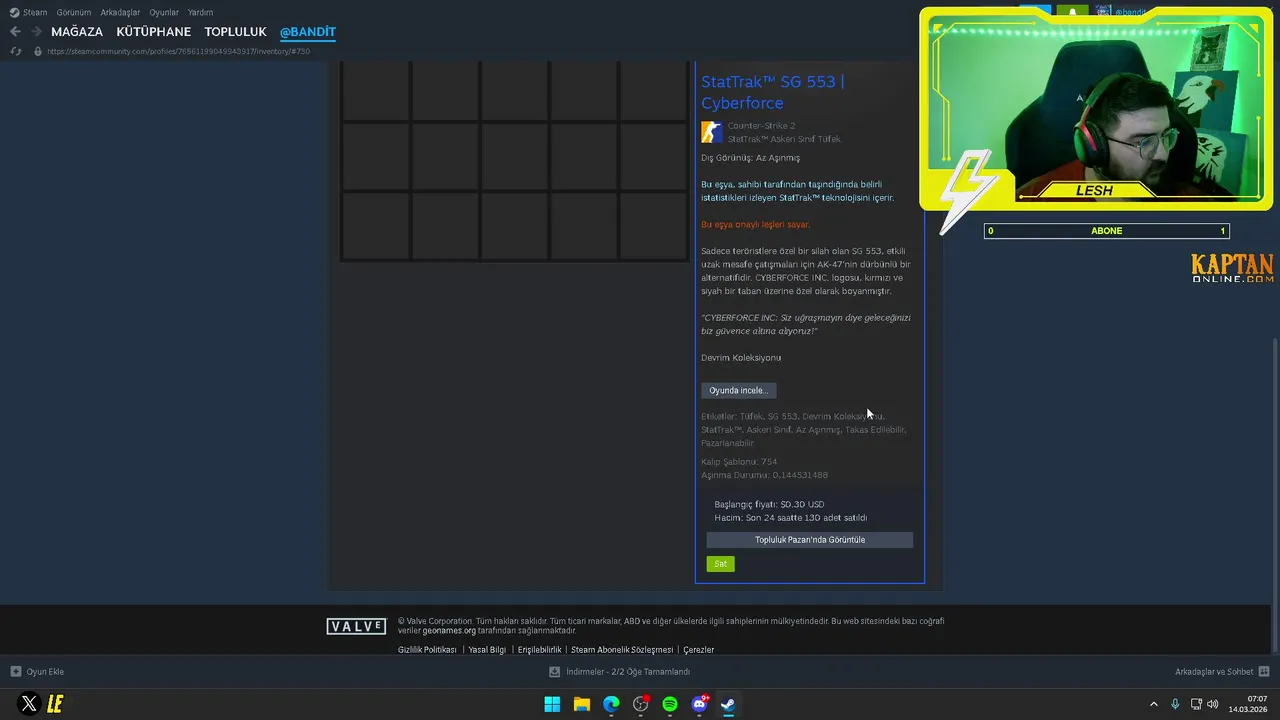This screenshot has width=1280, height=720.
Task: Click the Devrim Koleksiyonu text
Action: point(741,357)
